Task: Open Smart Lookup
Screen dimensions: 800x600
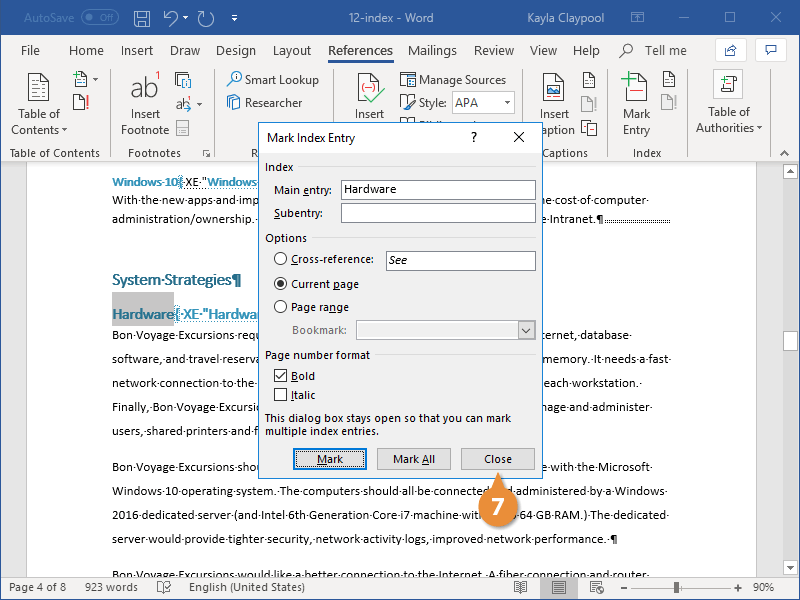Action: [x=272, y=79]
